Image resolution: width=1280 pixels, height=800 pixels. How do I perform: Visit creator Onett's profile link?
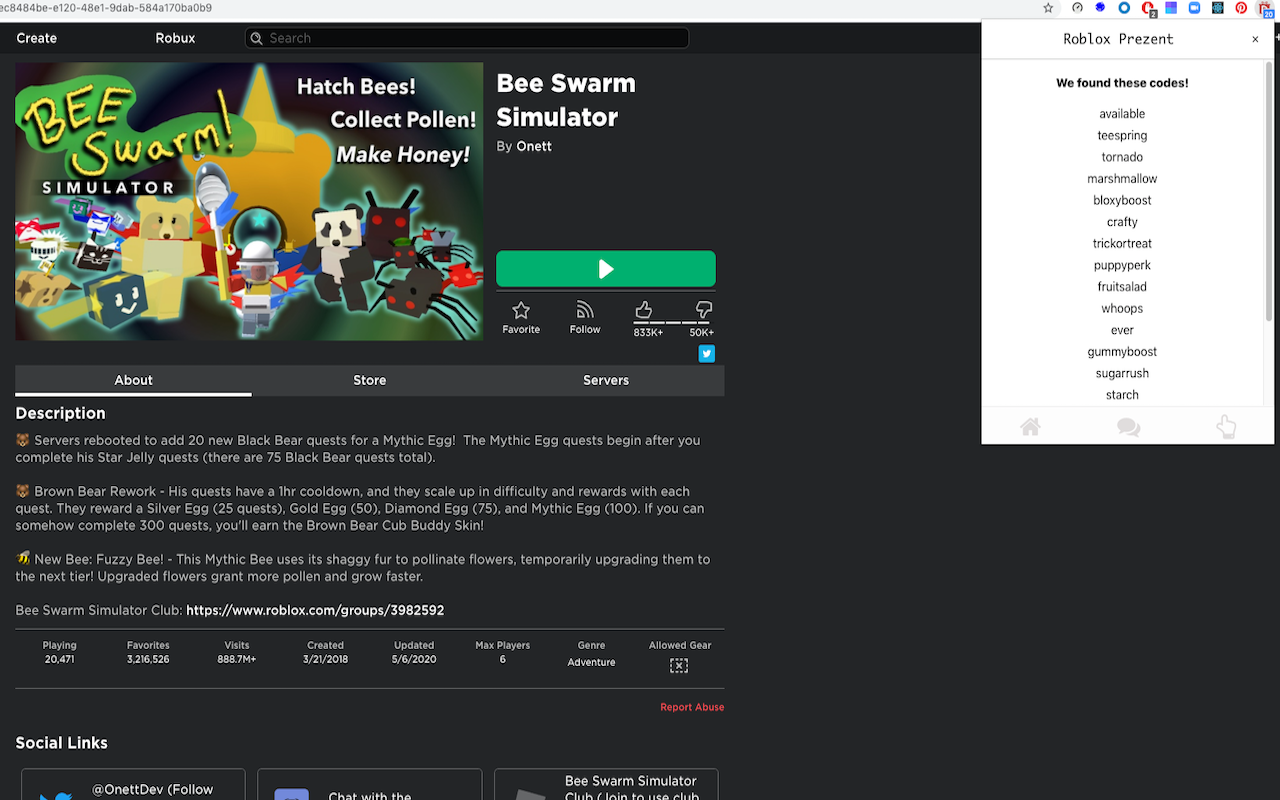[x=534, y=146]
